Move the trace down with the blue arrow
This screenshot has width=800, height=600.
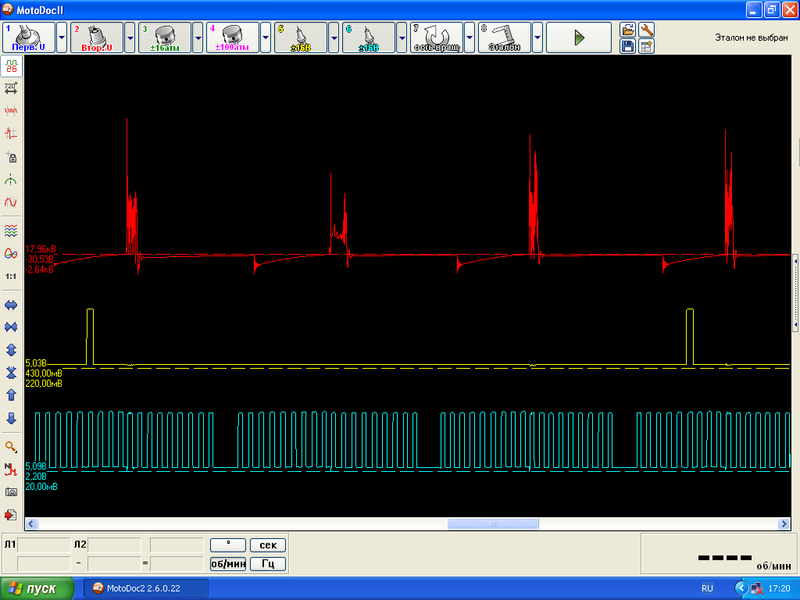point(11,418)
